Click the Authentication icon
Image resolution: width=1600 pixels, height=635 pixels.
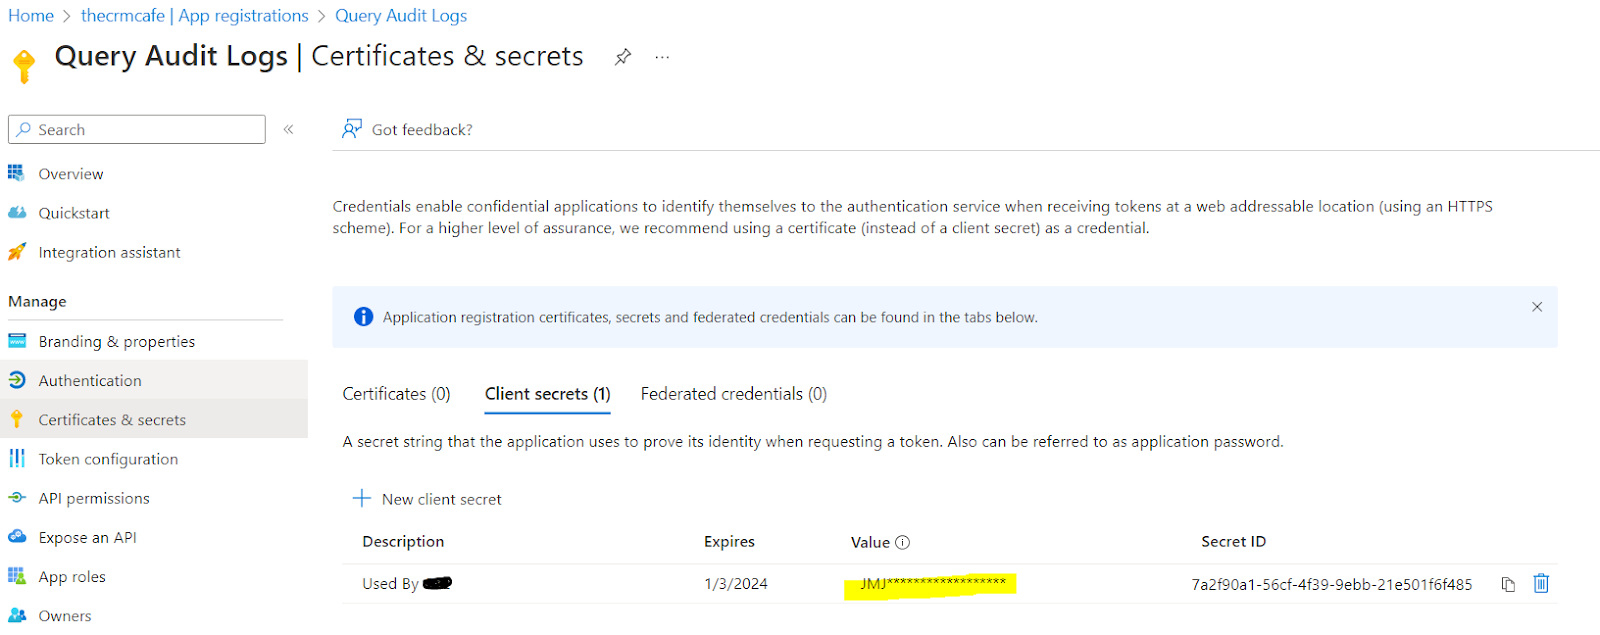(17, 380)
